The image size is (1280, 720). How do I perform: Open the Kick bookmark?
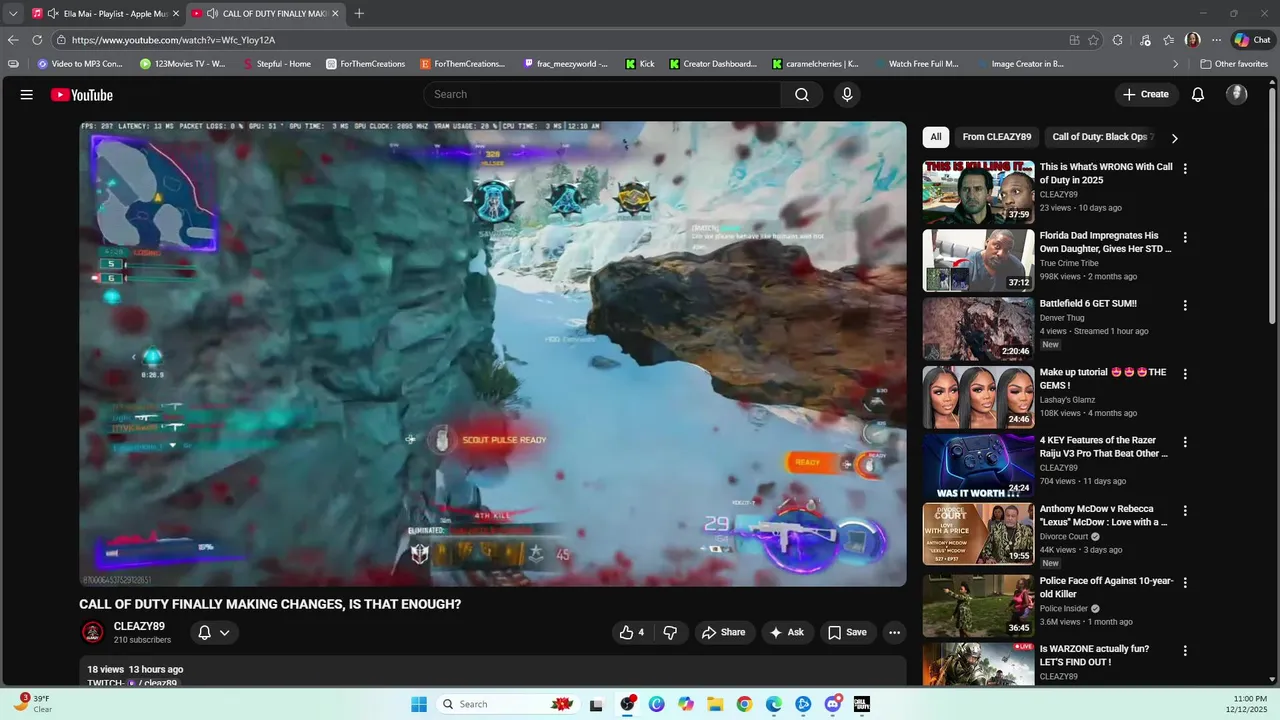pyautogui.click(x=640, y=64)
